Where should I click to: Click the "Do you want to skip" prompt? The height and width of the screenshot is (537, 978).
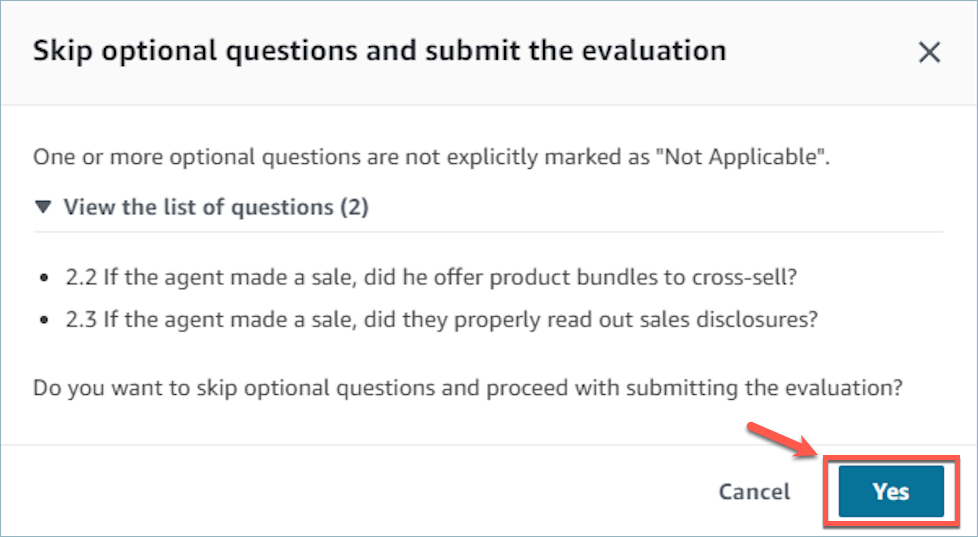pos(468,387)
